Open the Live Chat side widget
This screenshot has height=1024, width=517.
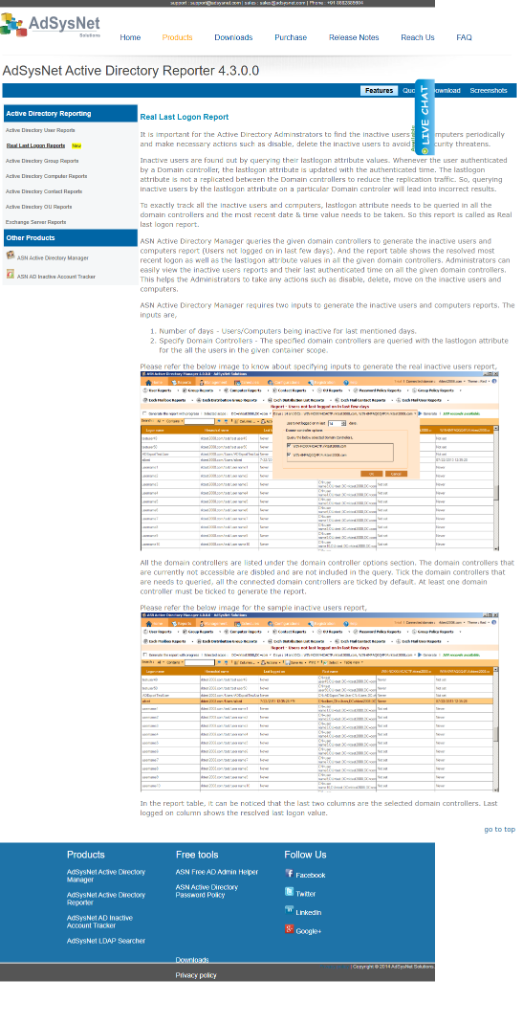424,117
